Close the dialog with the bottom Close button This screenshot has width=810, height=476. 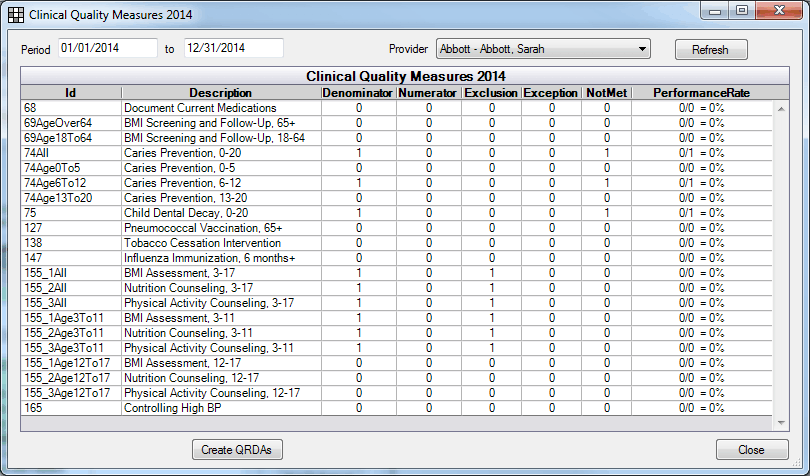751,449
